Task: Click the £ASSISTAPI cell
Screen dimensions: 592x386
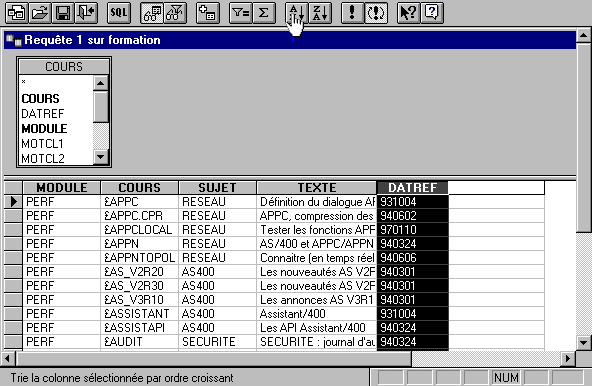Action: click(x=139, y=327)
